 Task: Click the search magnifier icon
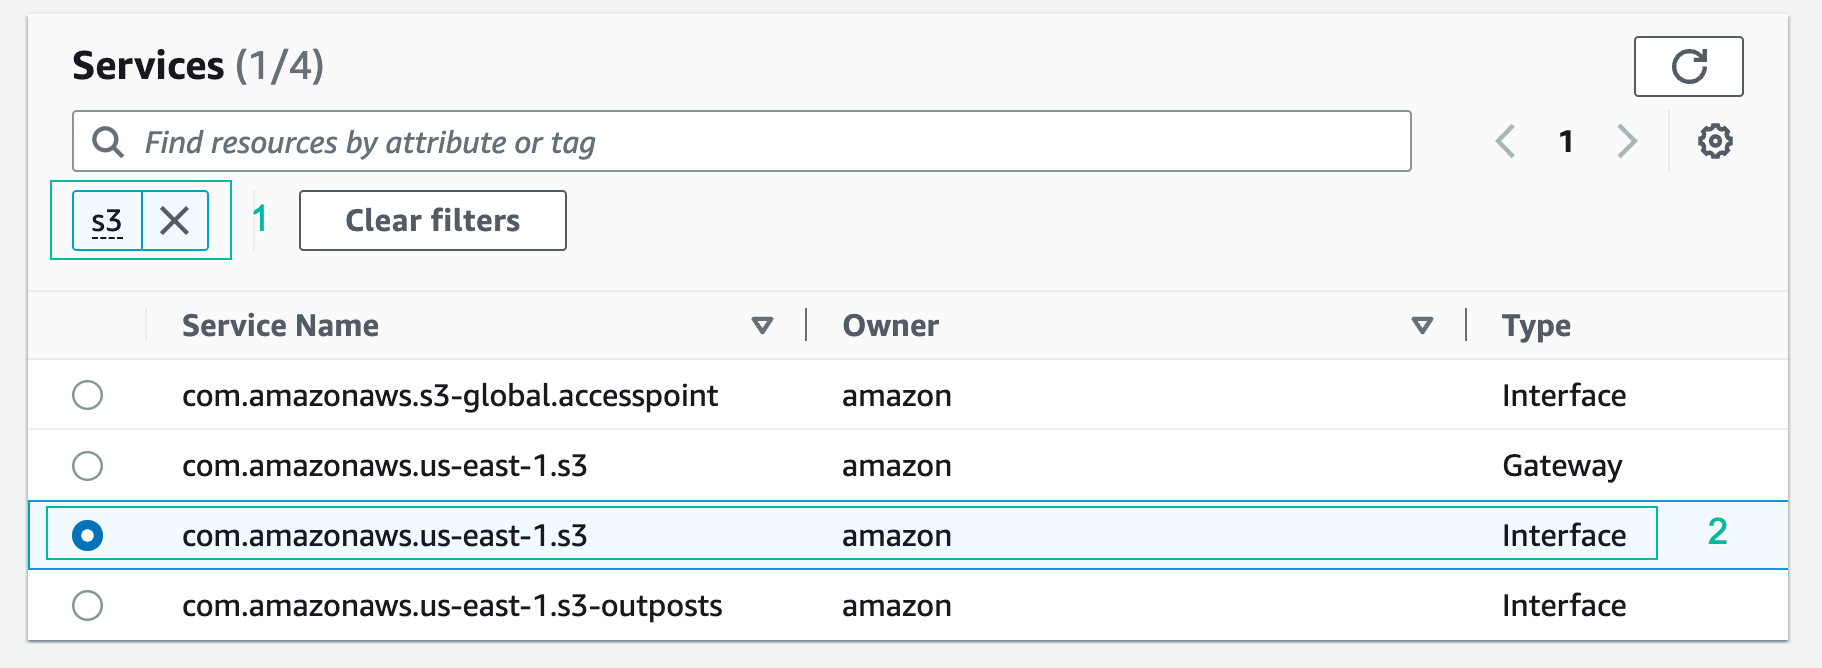click(108, 142)
